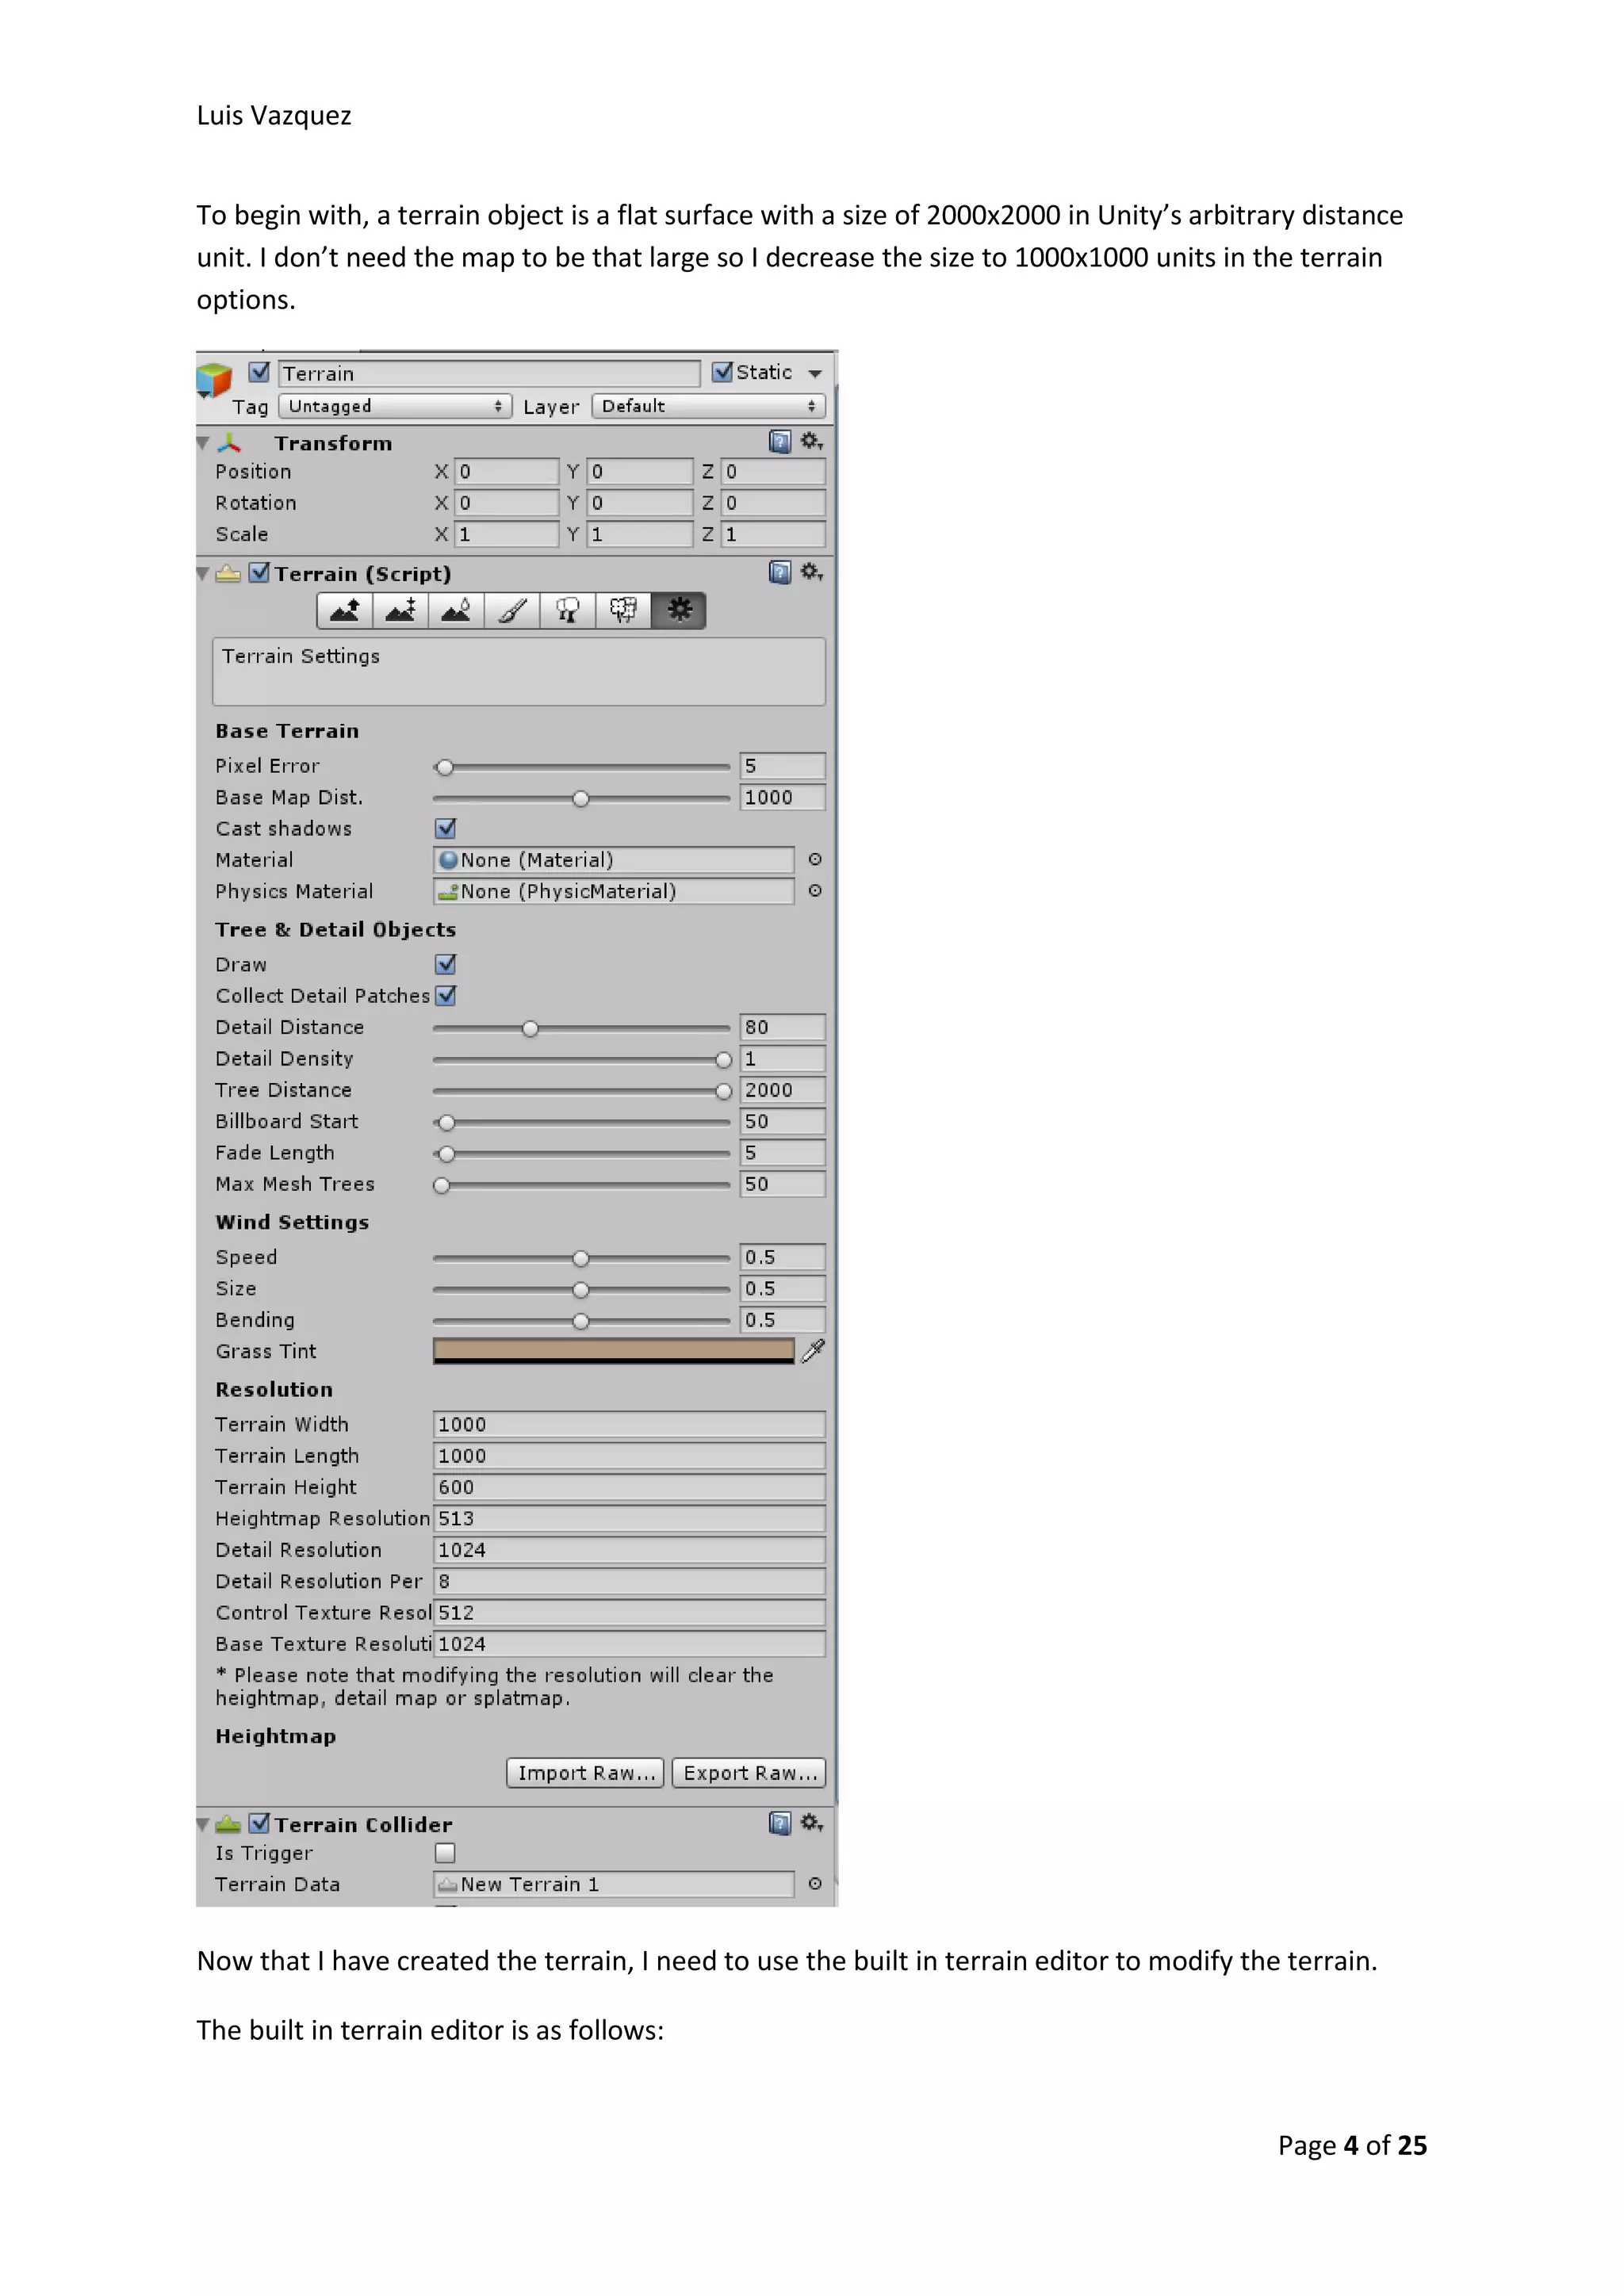Click the Position X field
The width and height of the screenshot is (1624, 2296).
[507, 471]
